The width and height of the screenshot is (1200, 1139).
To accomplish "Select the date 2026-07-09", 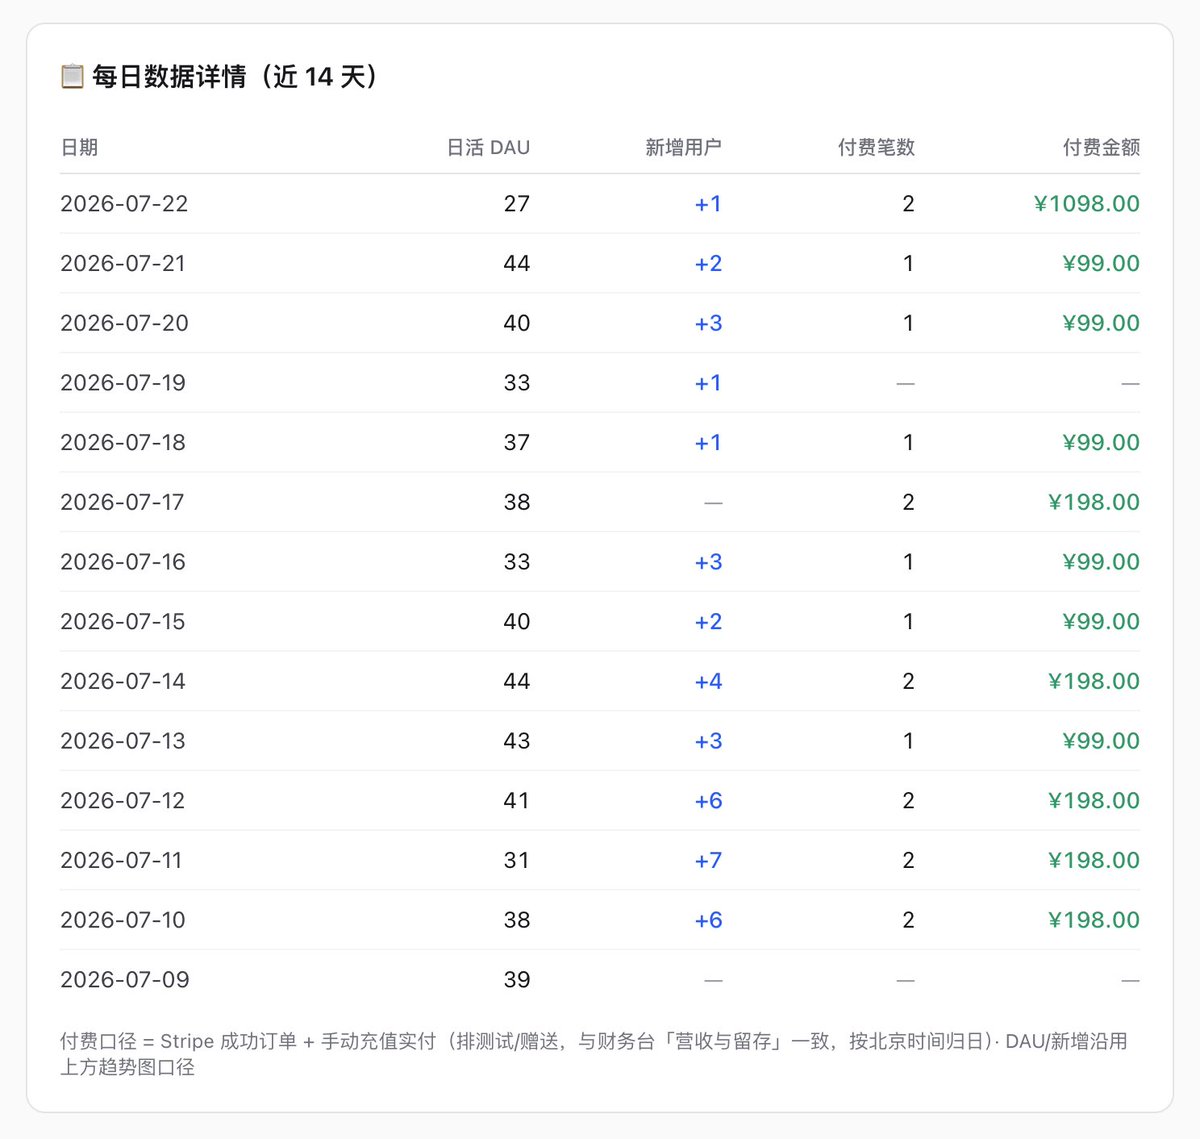I will [124, 979].
